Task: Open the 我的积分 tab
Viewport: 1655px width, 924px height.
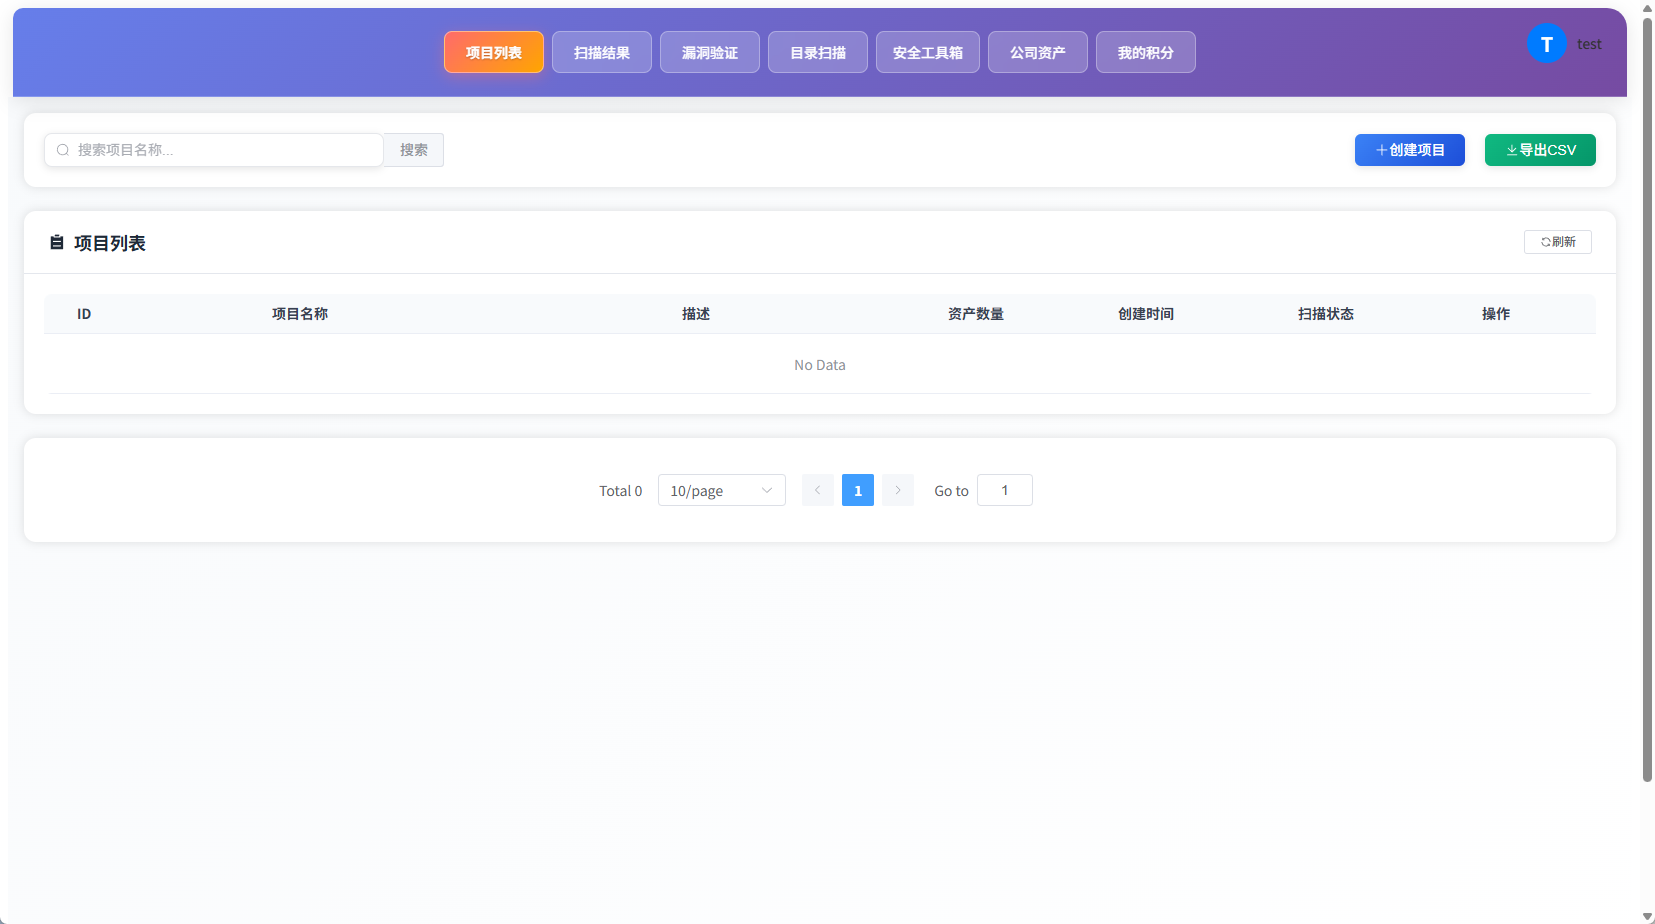Action: tap(1146, 52)
